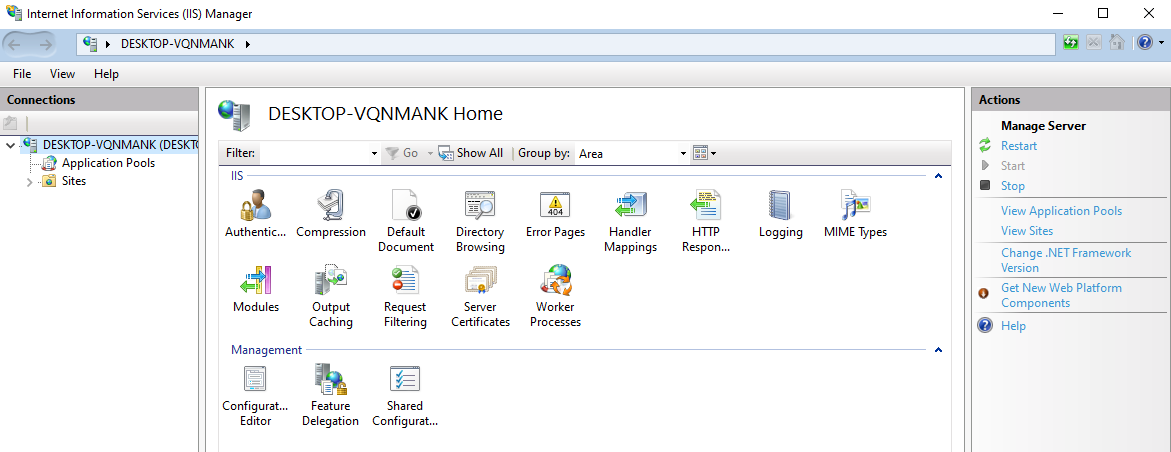1171x452 pixels.
Task: Click the stop loading icon beside refresh
Action: click(1094, 43)
